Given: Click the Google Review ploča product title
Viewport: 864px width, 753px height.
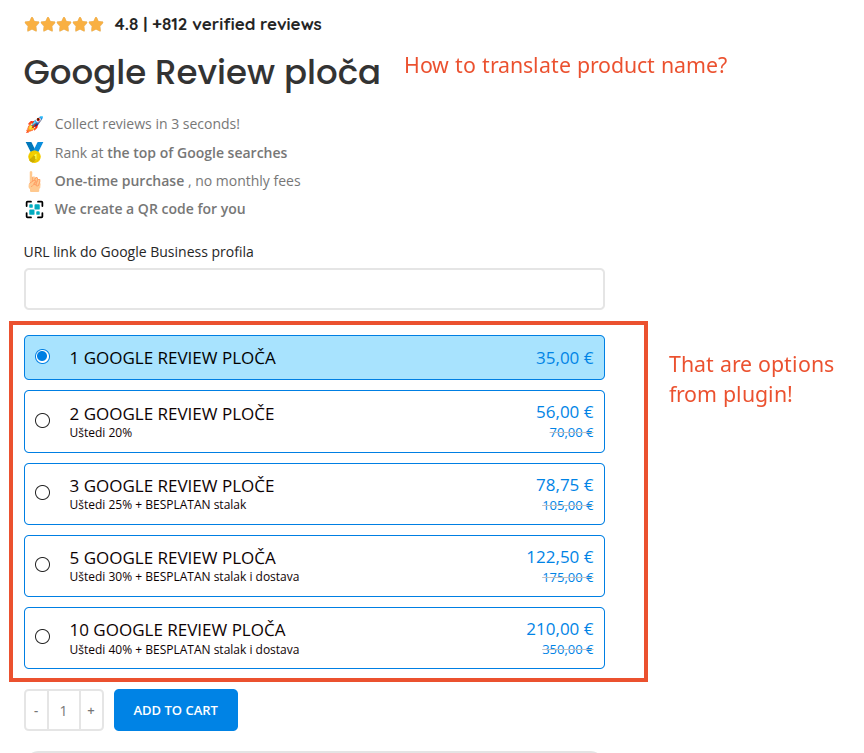Looking at the screenshot, I should click(202, 73).
